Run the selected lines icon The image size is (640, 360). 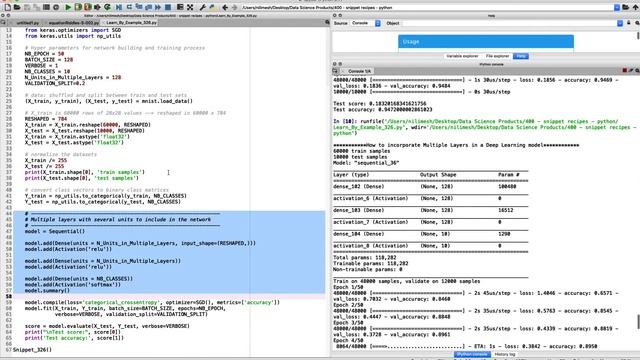97,7
